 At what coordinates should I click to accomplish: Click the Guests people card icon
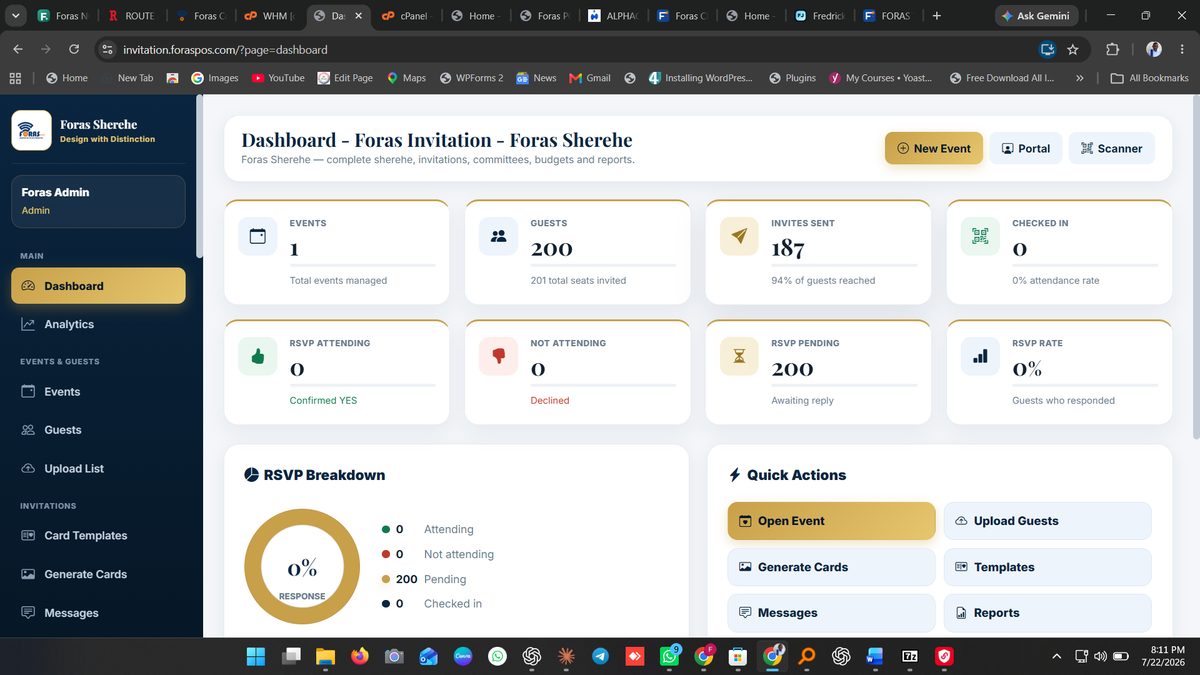[498, 236]
